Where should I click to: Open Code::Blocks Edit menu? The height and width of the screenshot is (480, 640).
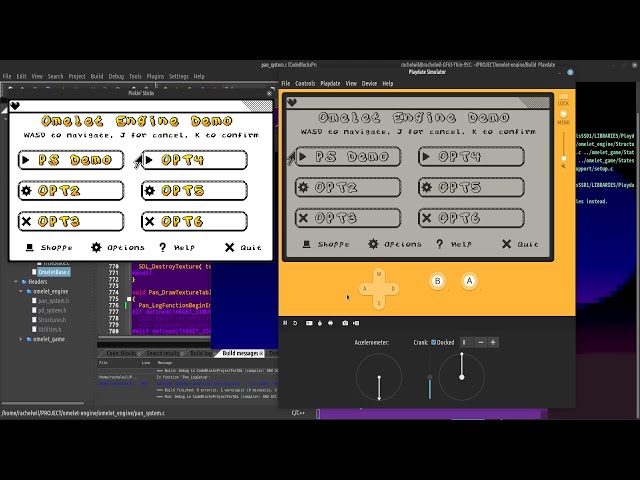(21, 76)
